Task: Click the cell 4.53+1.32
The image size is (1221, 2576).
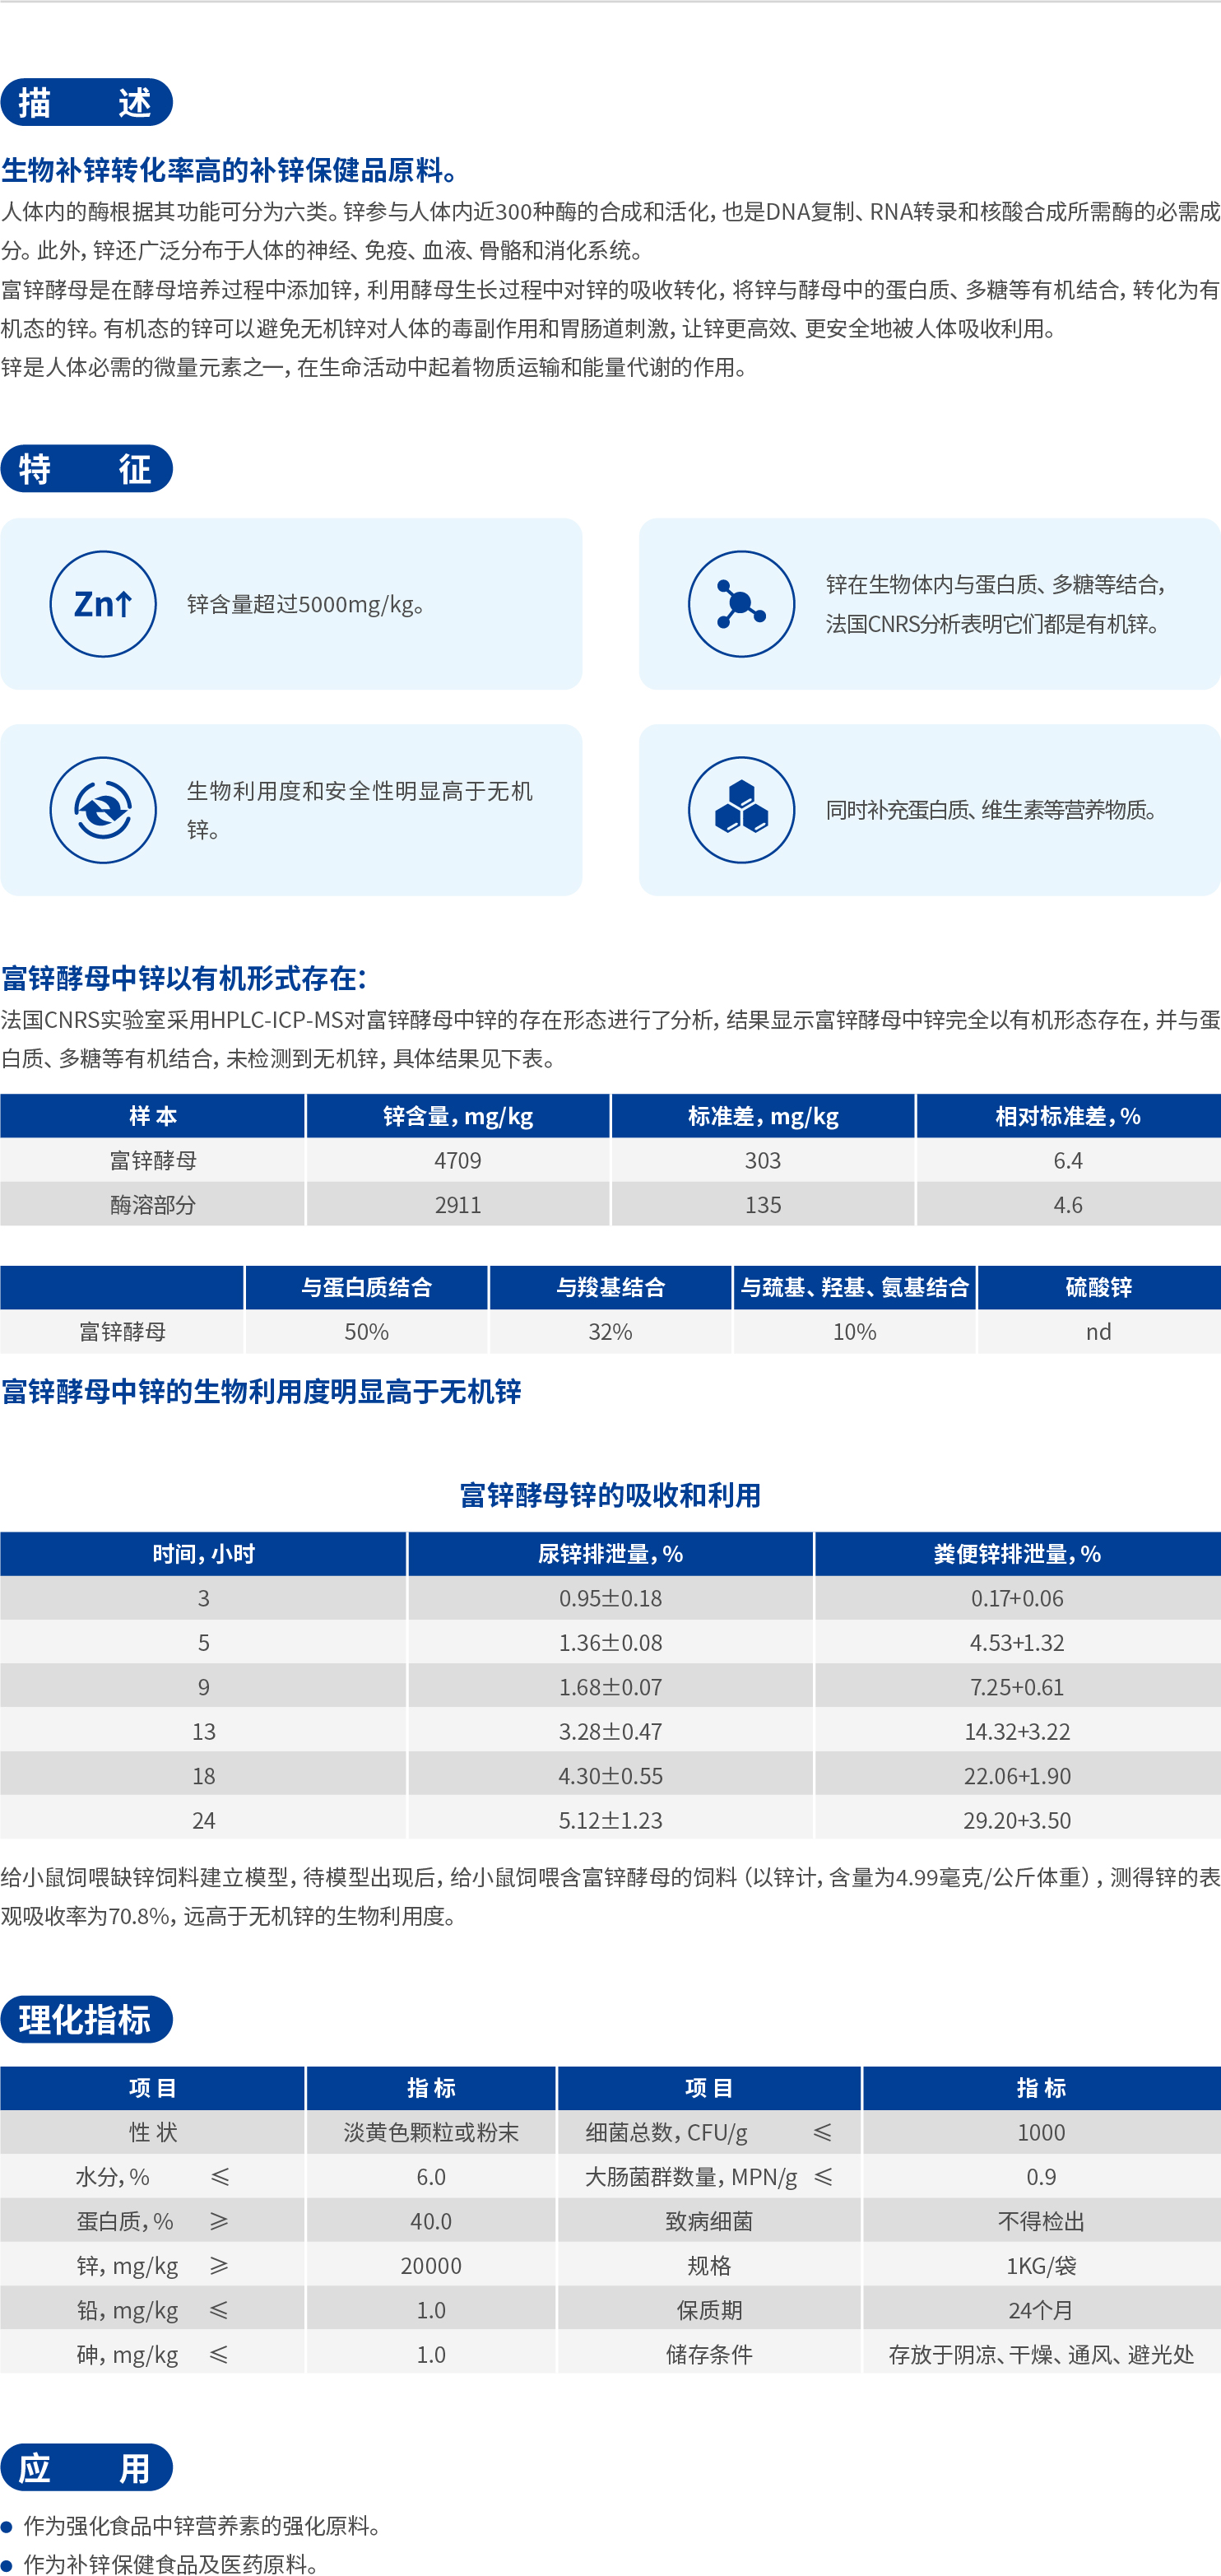Action: pos(1017,1643)
